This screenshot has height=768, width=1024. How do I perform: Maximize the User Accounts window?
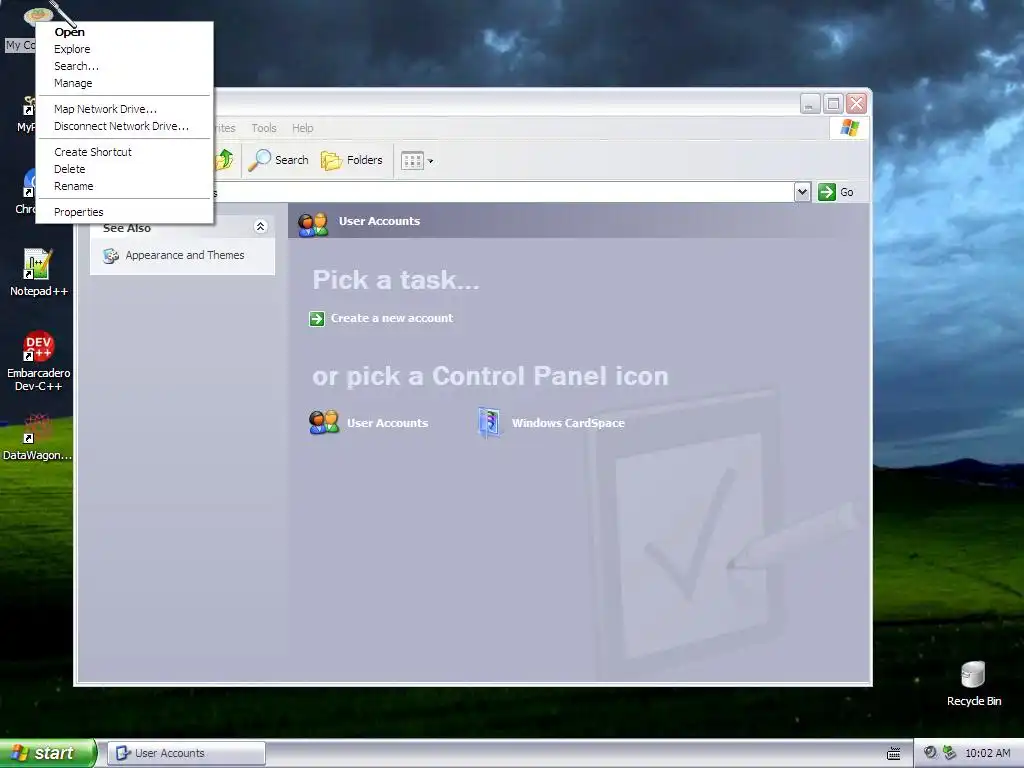point(833,104)
